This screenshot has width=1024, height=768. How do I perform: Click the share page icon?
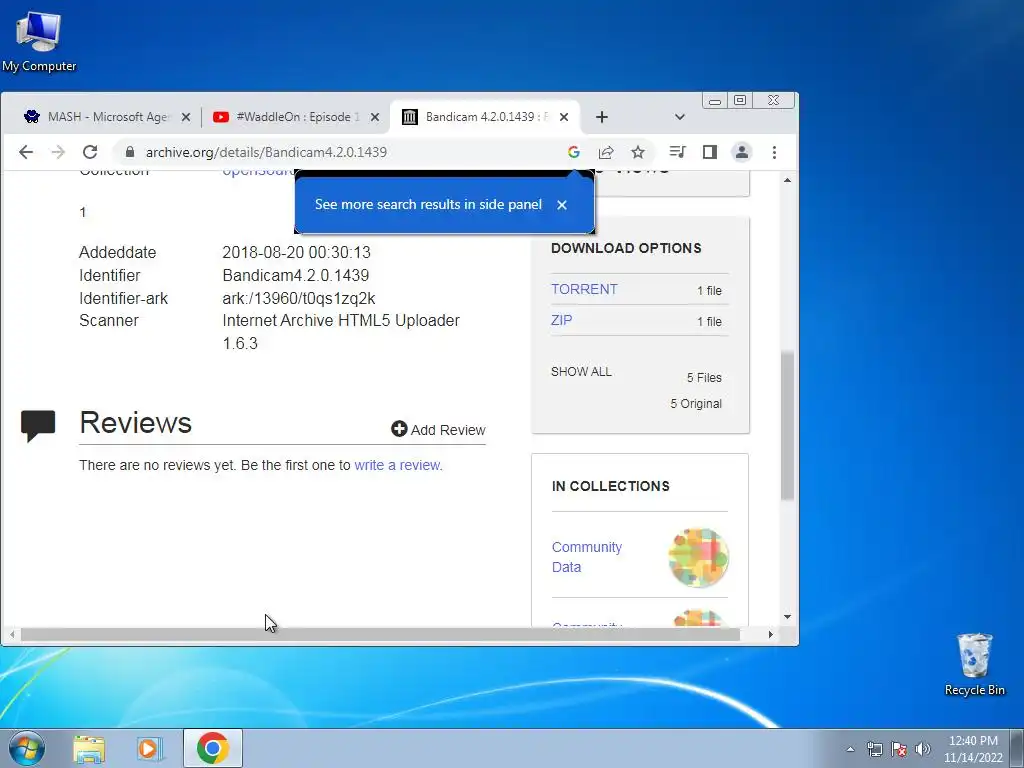click(x=606, y=152)
